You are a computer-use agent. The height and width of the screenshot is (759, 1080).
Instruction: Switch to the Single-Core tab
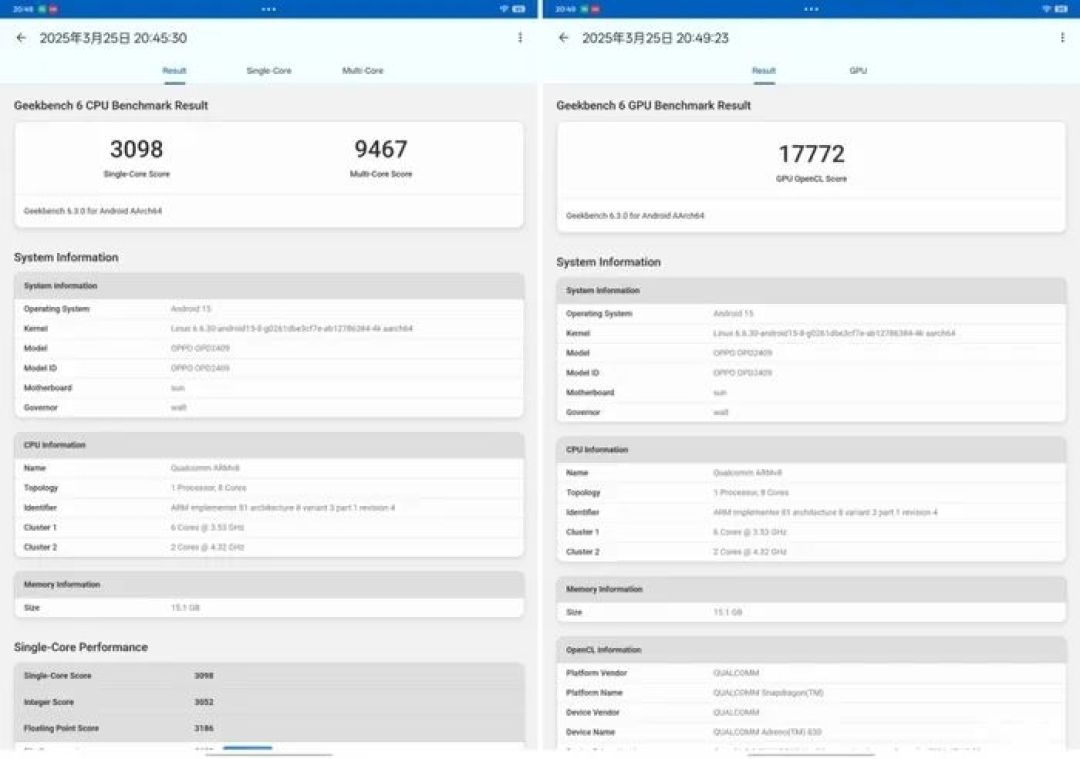(269, 71)
